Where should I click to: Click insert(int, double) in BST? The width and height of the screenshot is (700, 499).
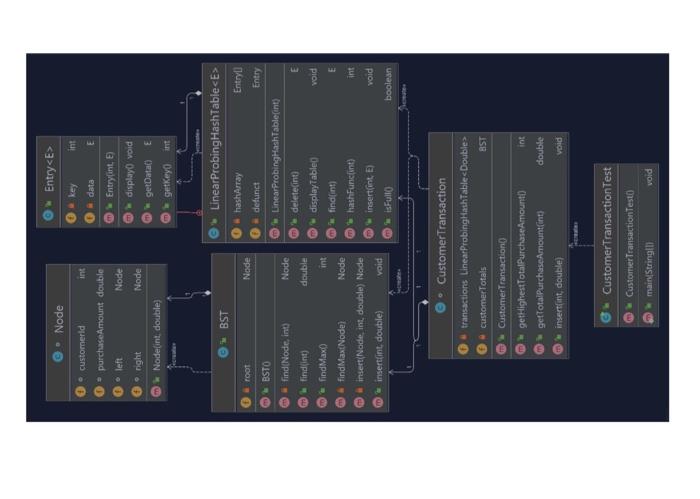click(379, 346)
